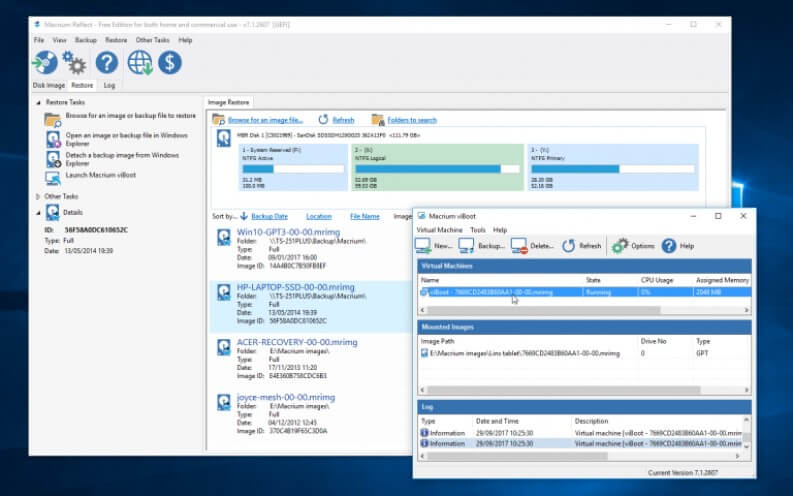
Task: Click the Mounted Images horizontal scrollbar
Action: point(564,390)
